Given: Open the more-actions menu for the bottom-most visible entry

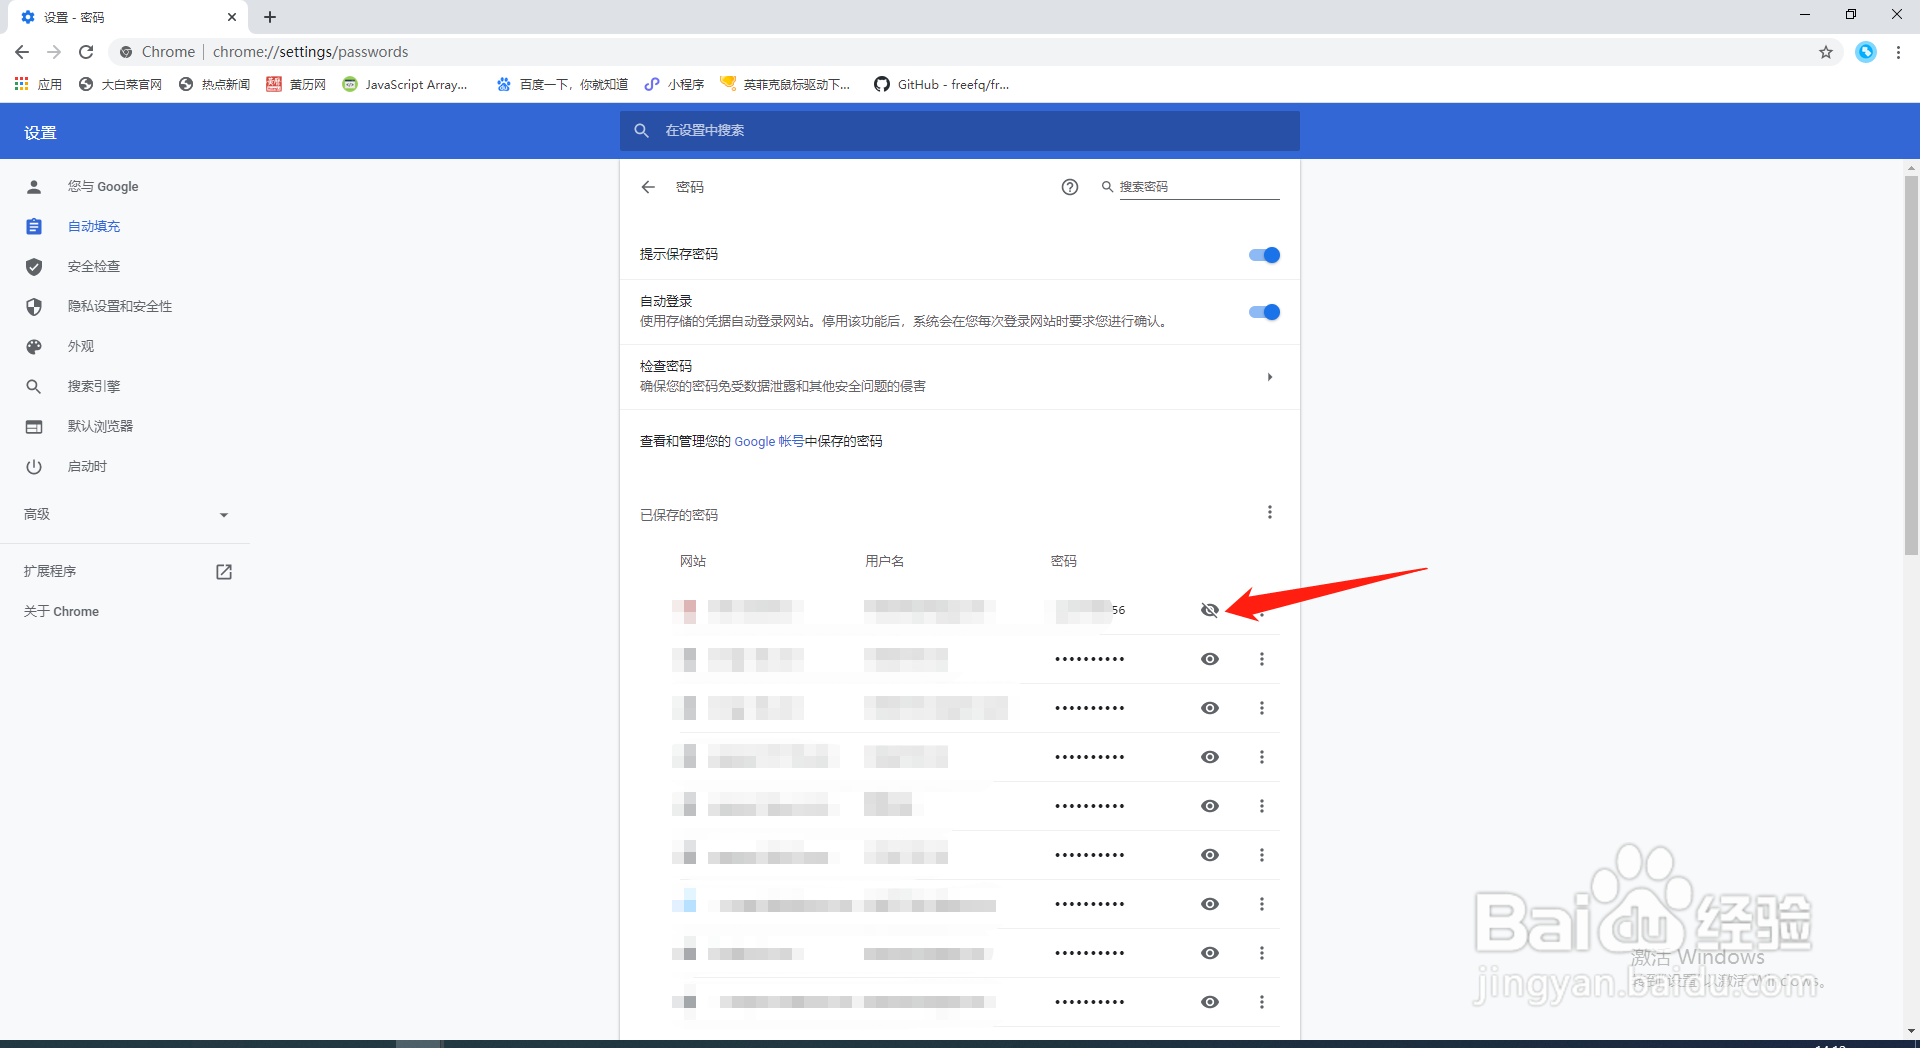Looking at the screenshot, I should (x=1262, y=1002).
